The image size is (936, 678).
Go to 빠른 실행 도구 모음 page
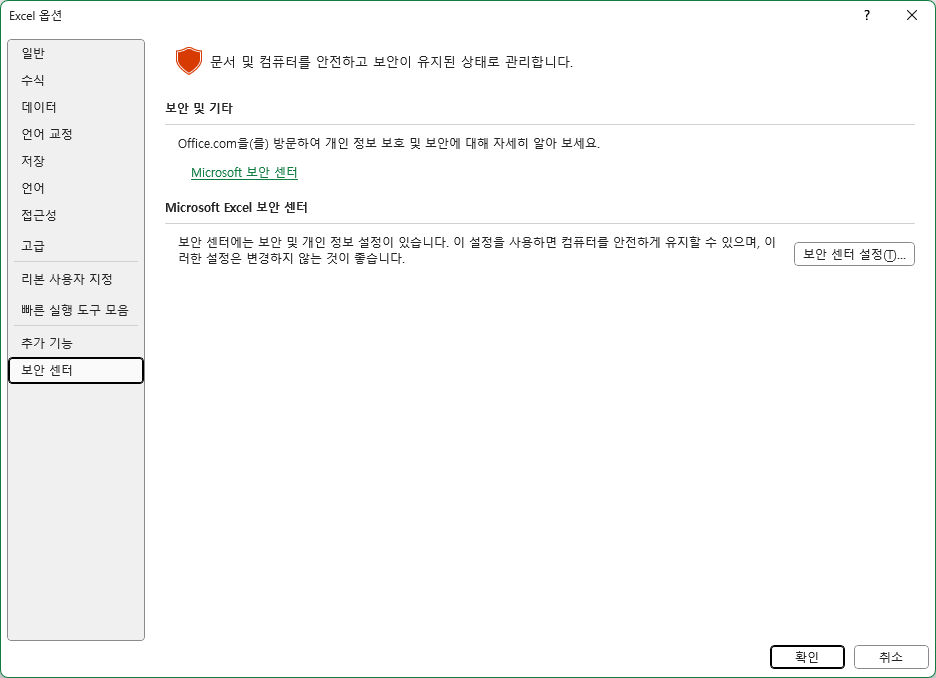(x=76, y=310)
